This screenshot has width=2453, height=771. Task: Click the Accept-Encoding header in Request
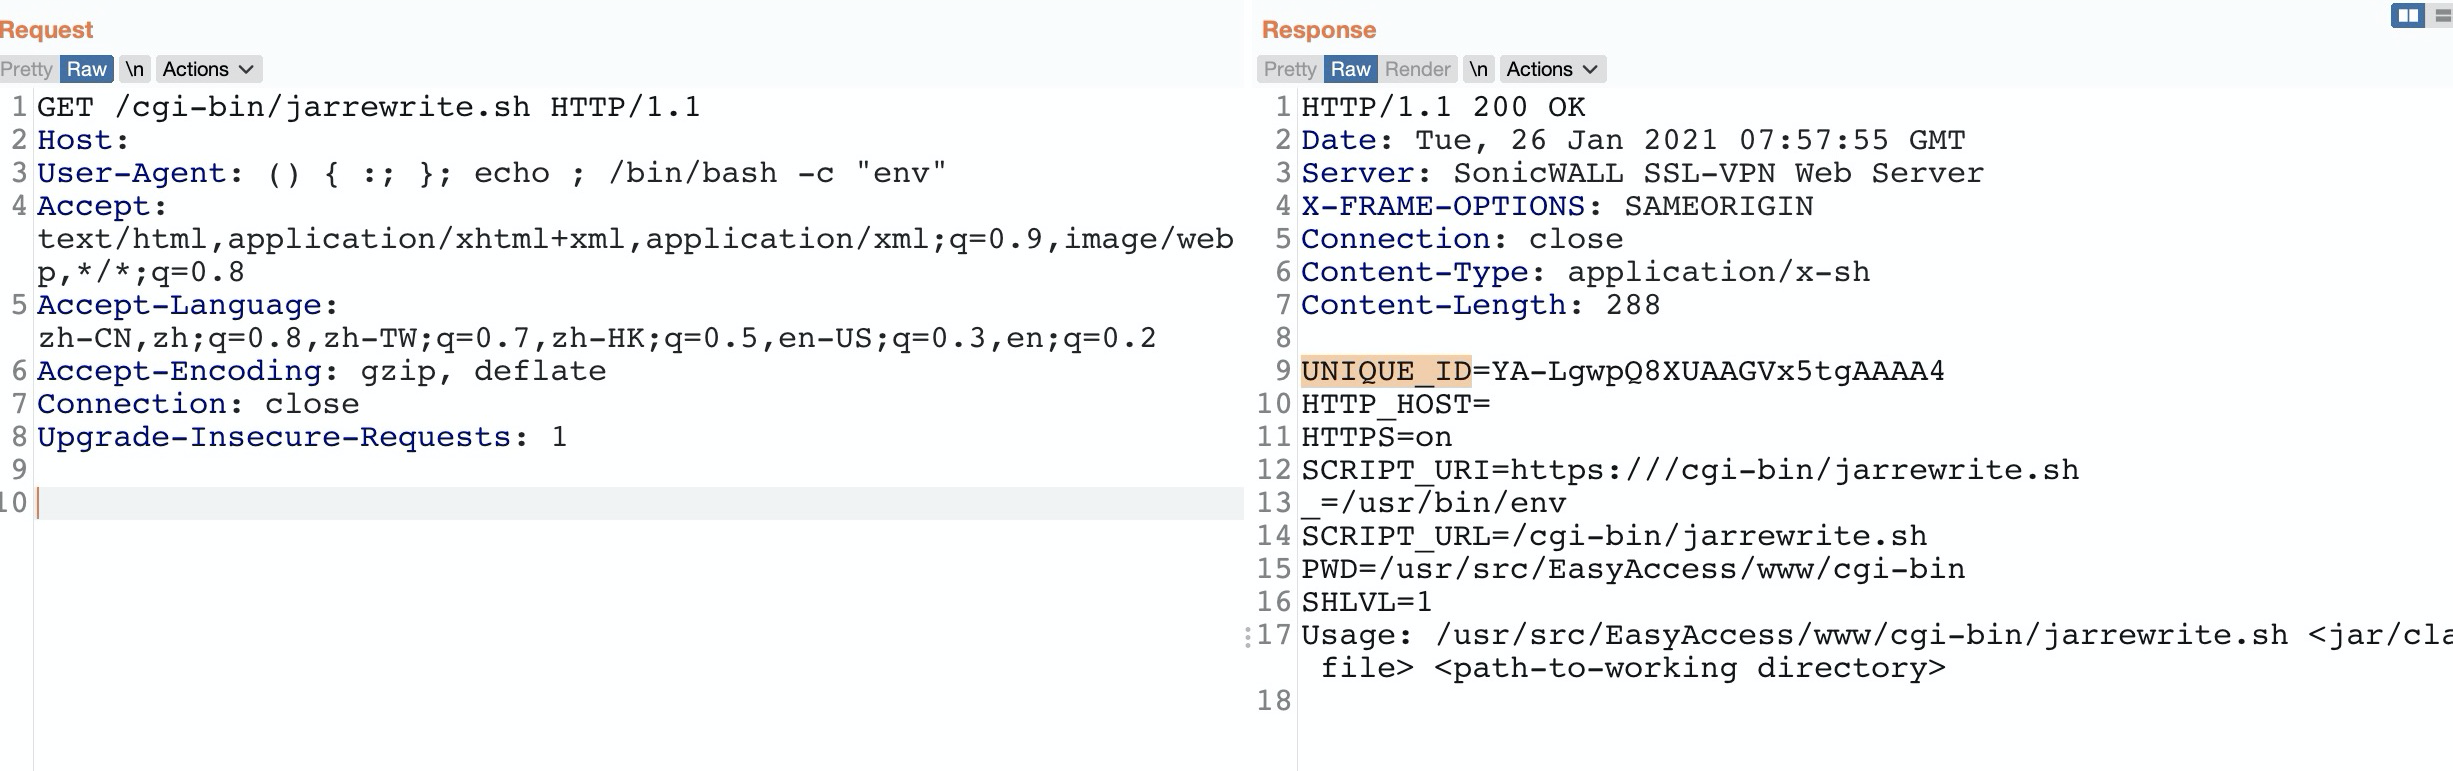click(x=321, y=371)
